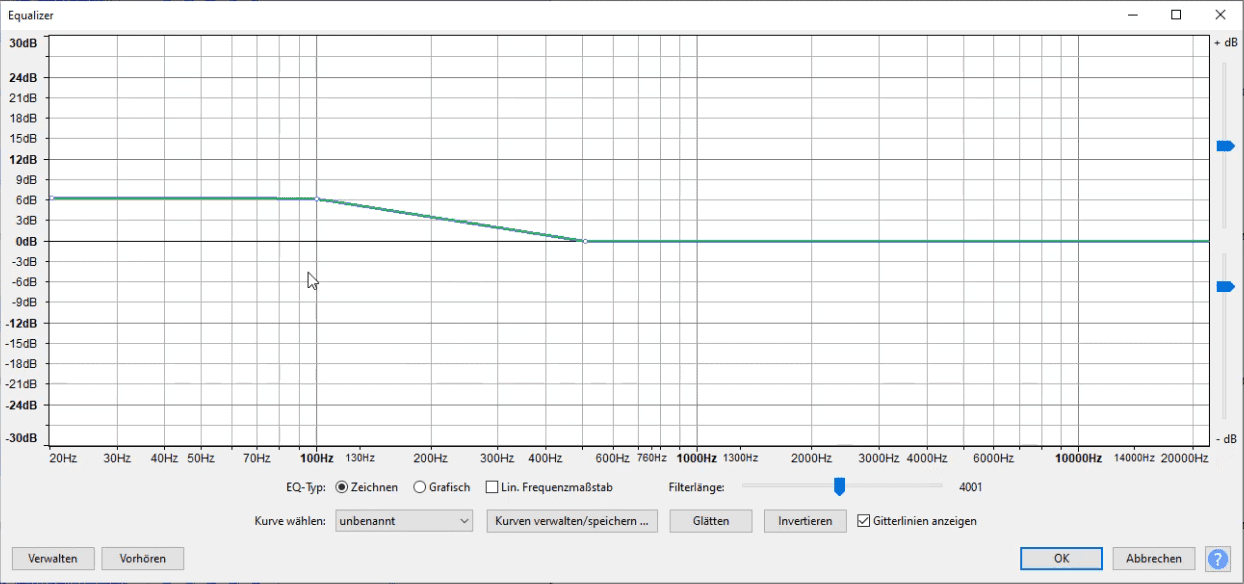
Task: Select the Zeichnen EQ type radio button
Action: (x=342, y=487)
